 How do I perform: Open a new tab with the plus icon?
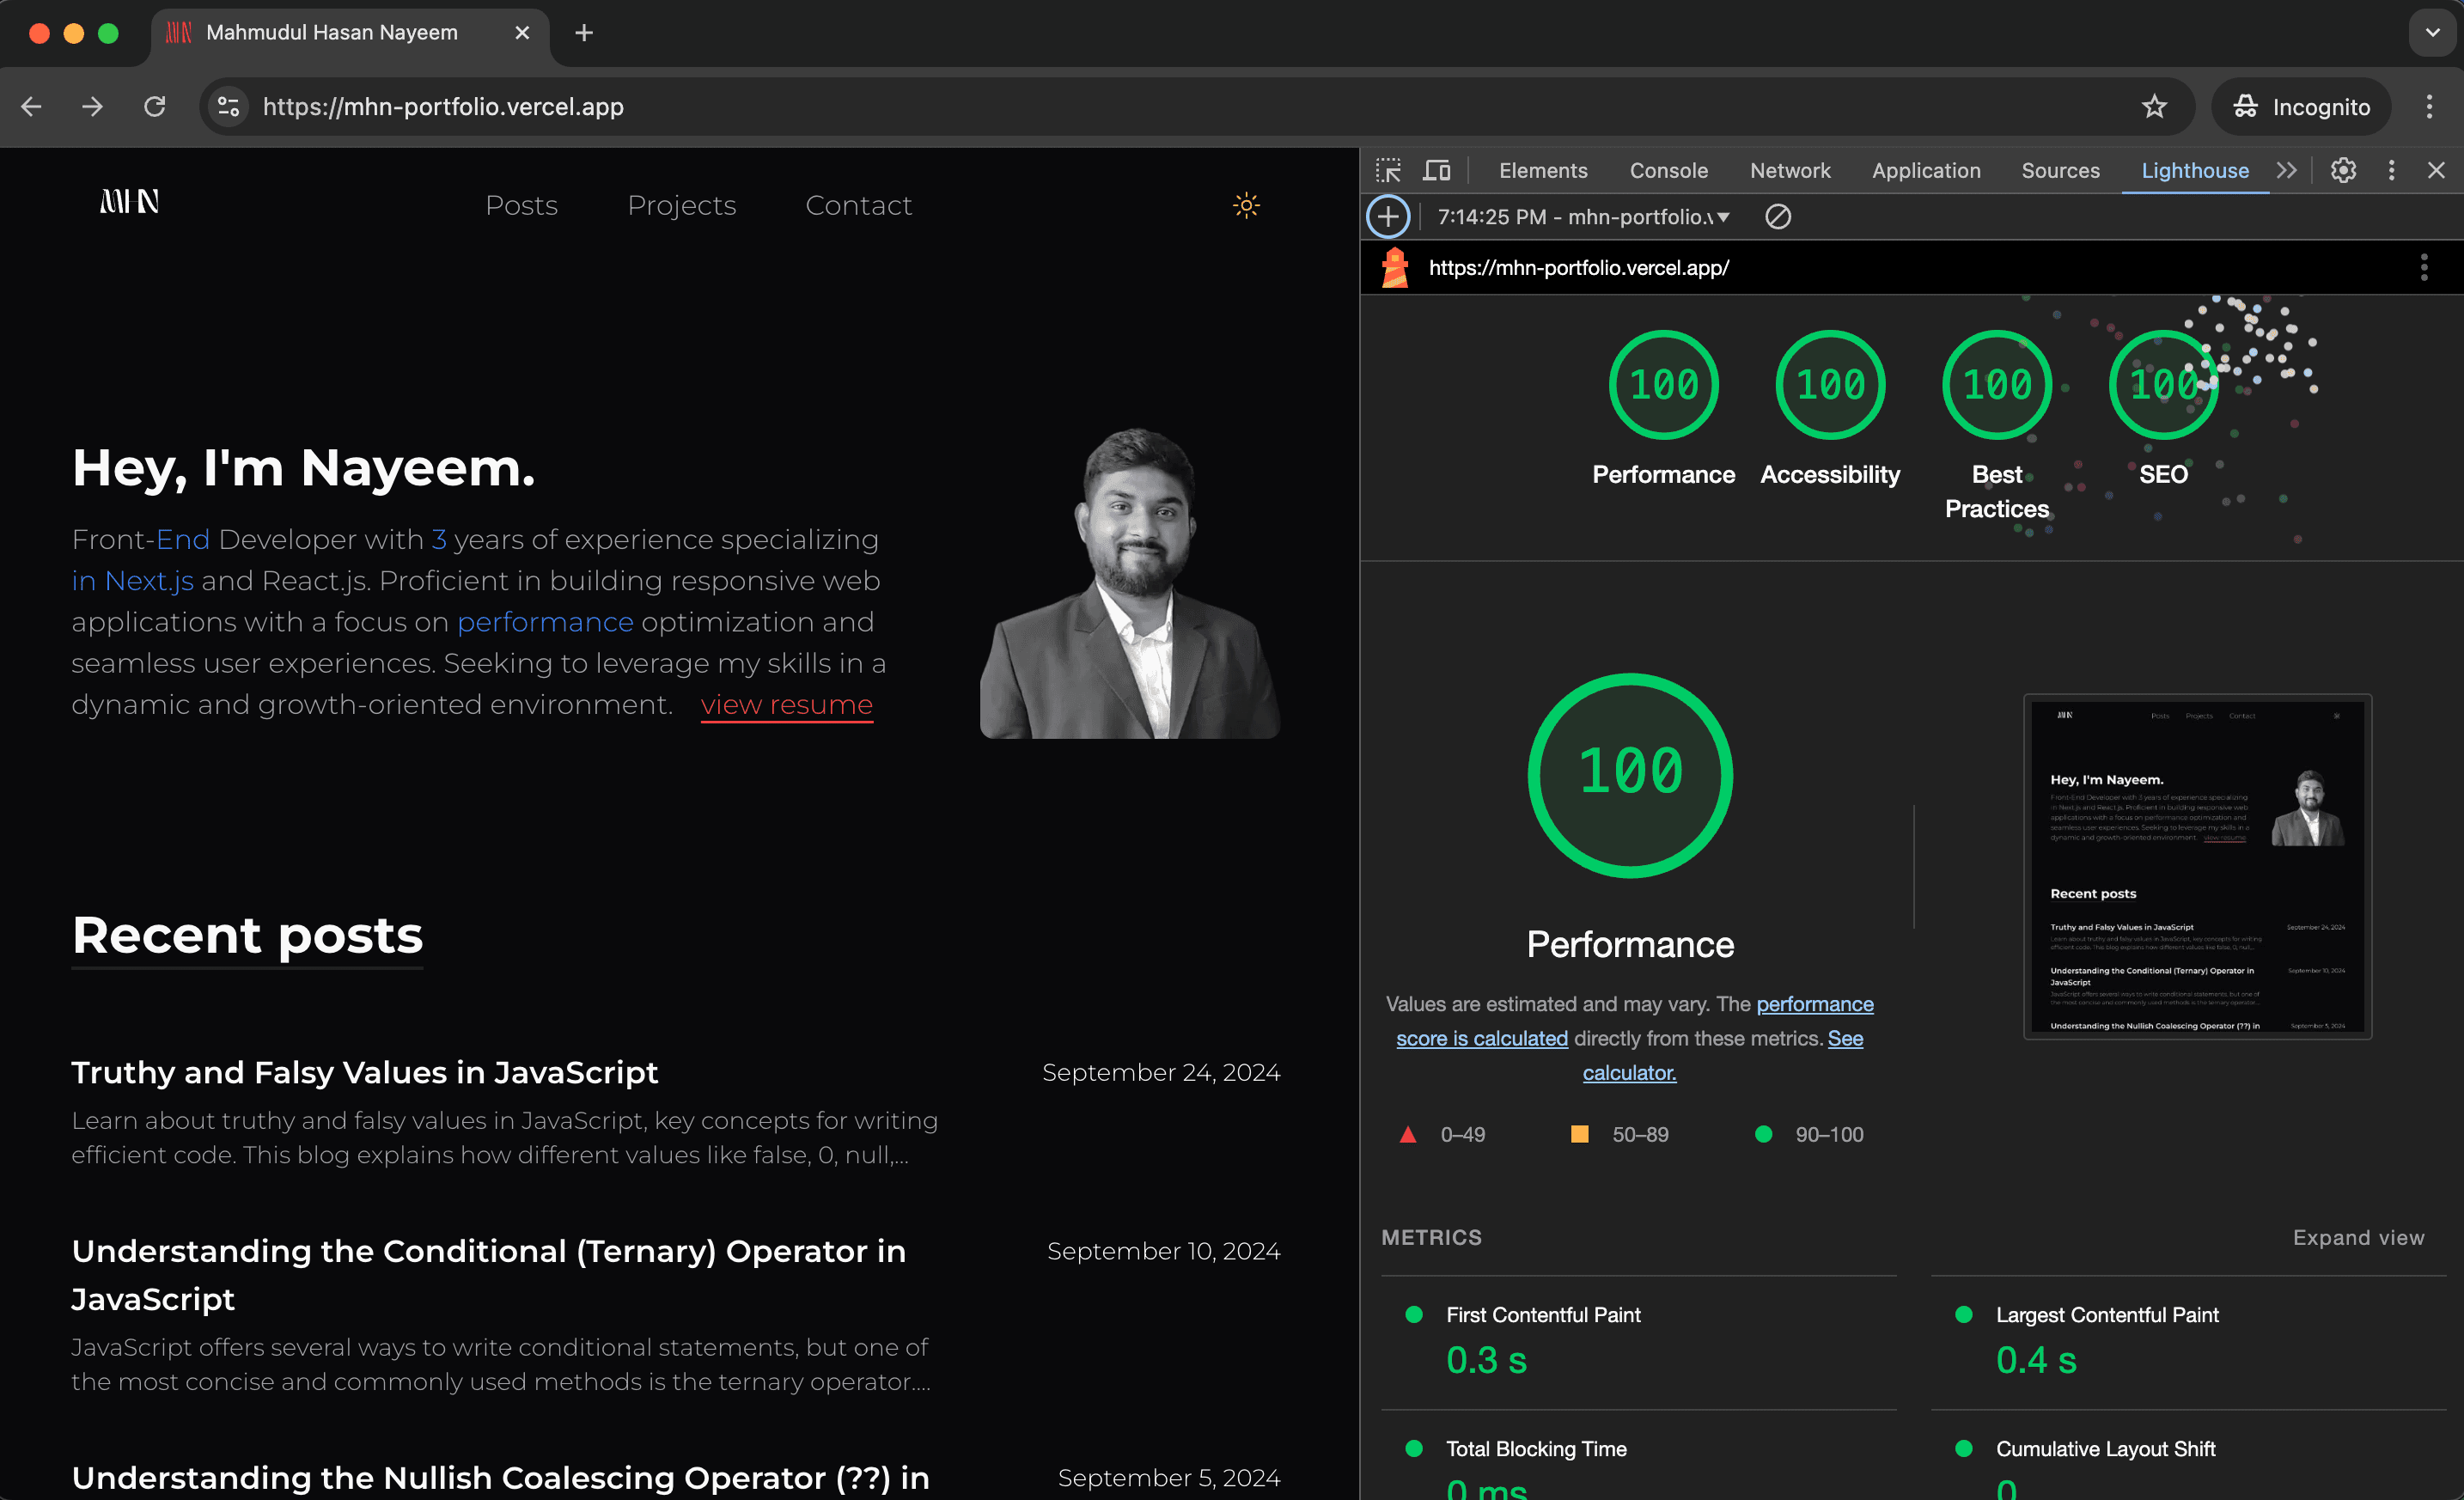tap(584, 33)
